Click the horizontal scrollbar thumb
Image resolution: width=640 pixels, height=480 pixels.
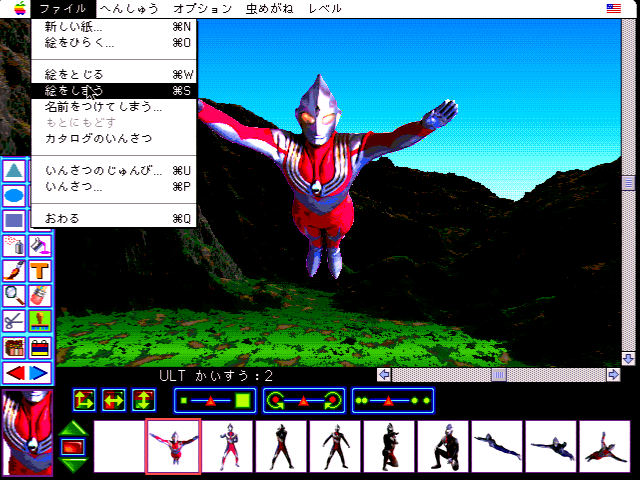499,374
